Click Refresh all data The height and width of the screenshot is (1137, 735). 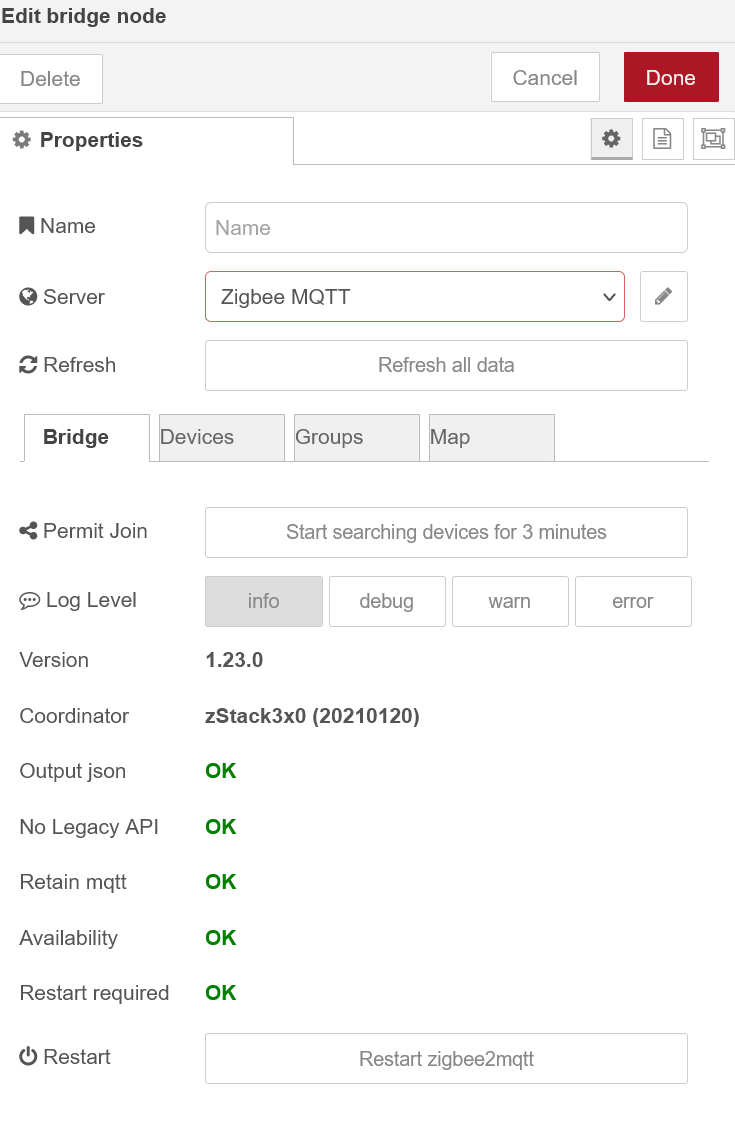pyautogui.click(x=446, y=365)
